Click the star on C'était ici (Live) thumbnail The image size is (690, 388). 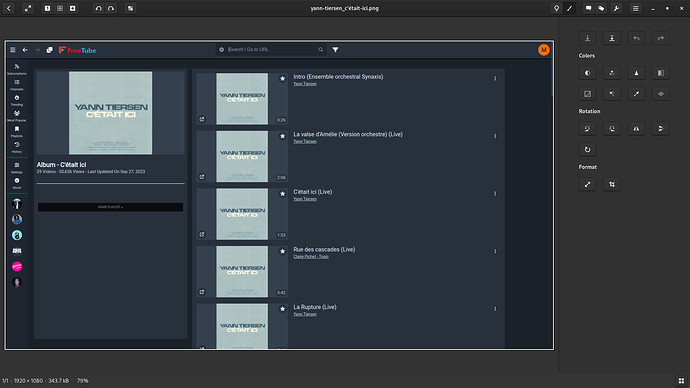click(x=283, y=194)
